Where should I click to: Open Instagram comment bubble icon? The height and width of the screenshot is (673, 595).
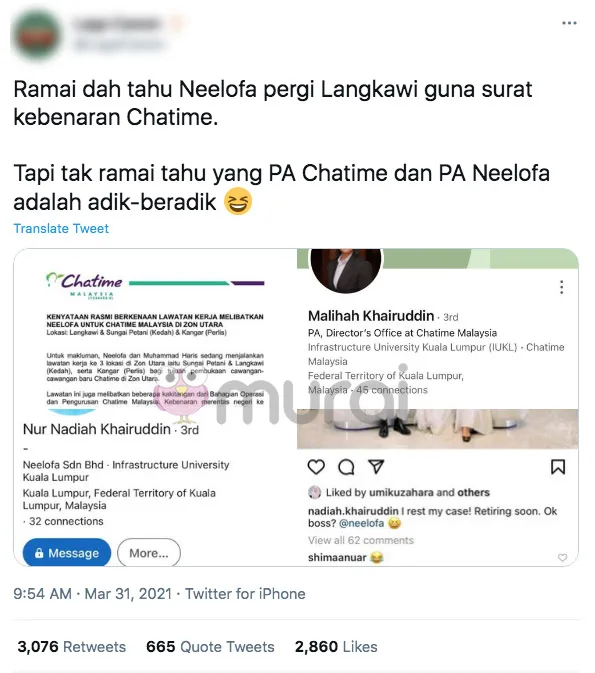coord(346,467)
